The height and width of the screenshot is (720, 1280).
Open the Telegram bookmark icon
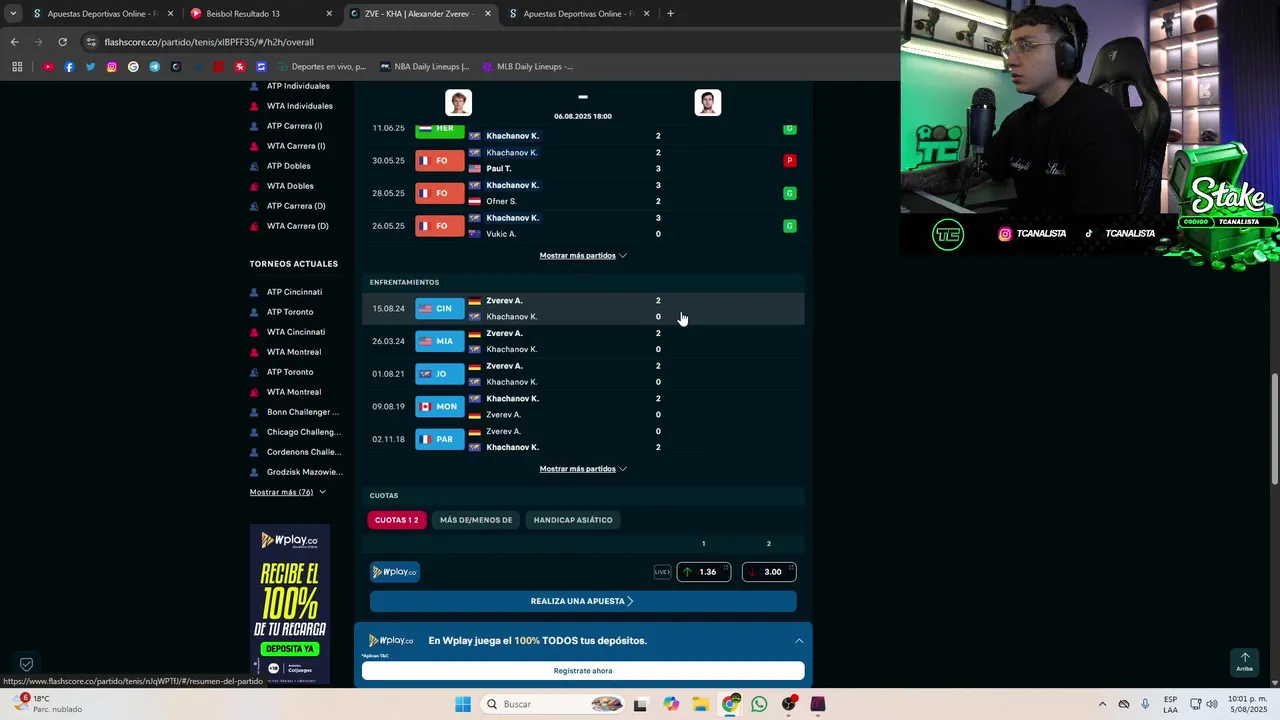[x=154, y=67]
